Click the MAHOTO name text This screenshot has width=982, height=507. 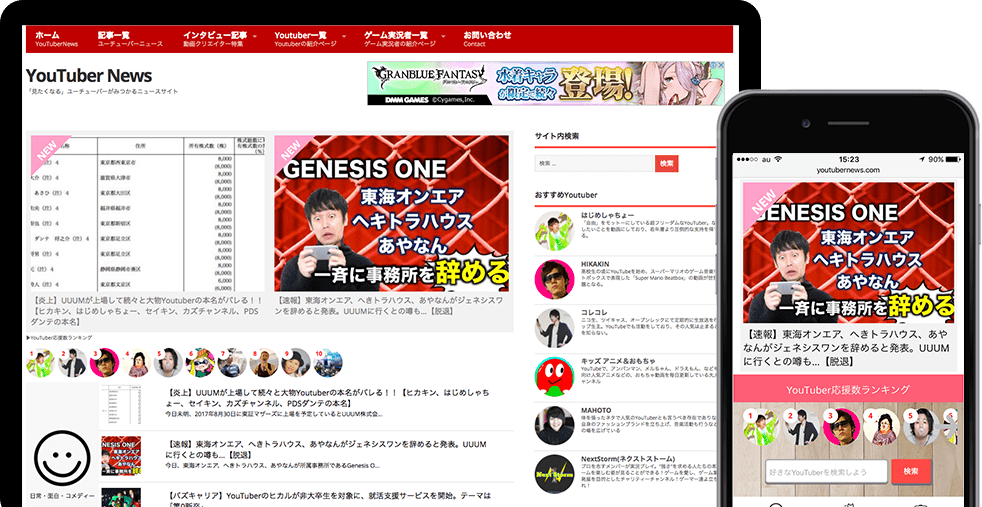596,411
